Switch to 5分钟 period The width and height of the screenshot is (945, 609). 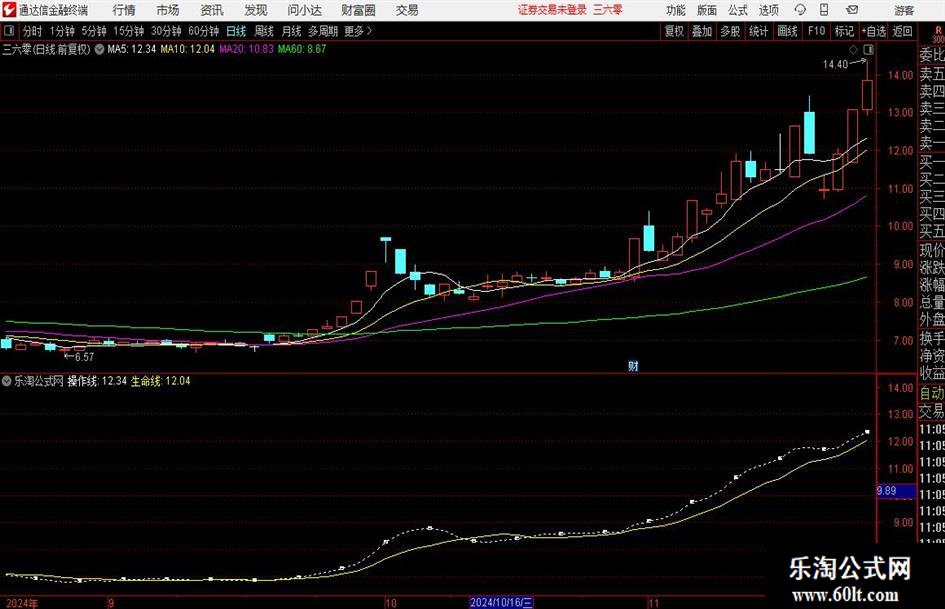(93, 31)
